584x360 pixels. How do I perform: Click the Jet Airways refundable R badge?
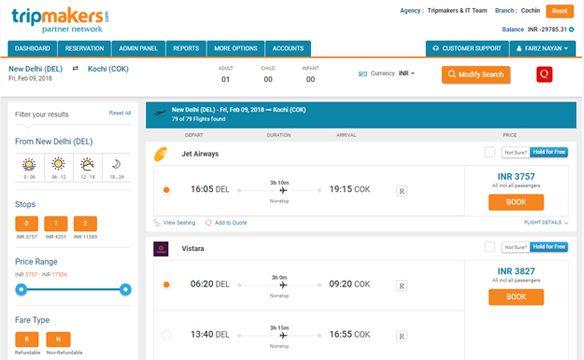pos(402,191)
